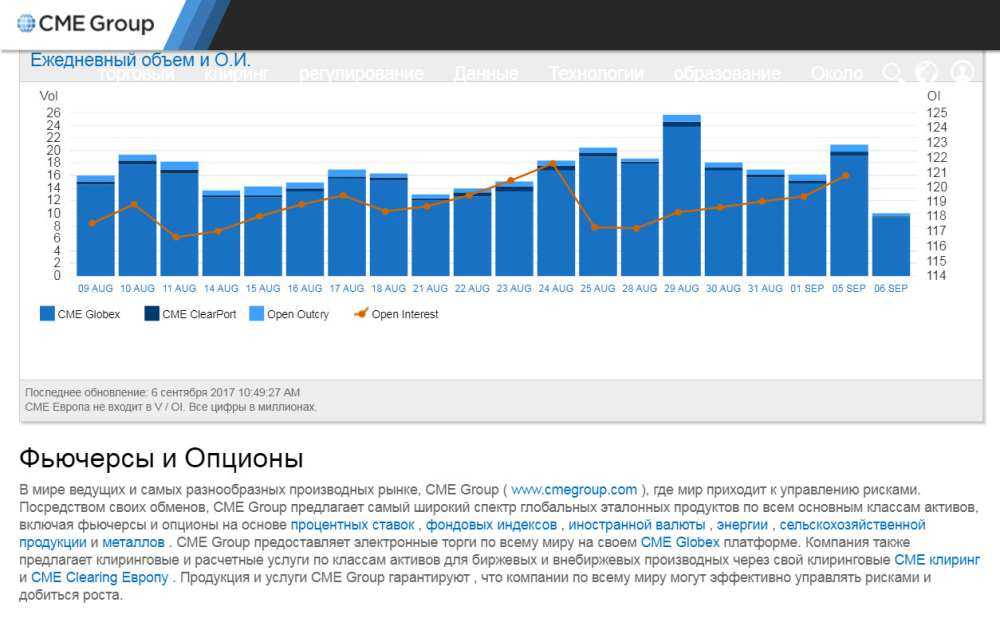Screen dimensions: 1000x630
Task: Click the 24 AUG open interest point
Action: pyautogui.click(x=552, y=163)
